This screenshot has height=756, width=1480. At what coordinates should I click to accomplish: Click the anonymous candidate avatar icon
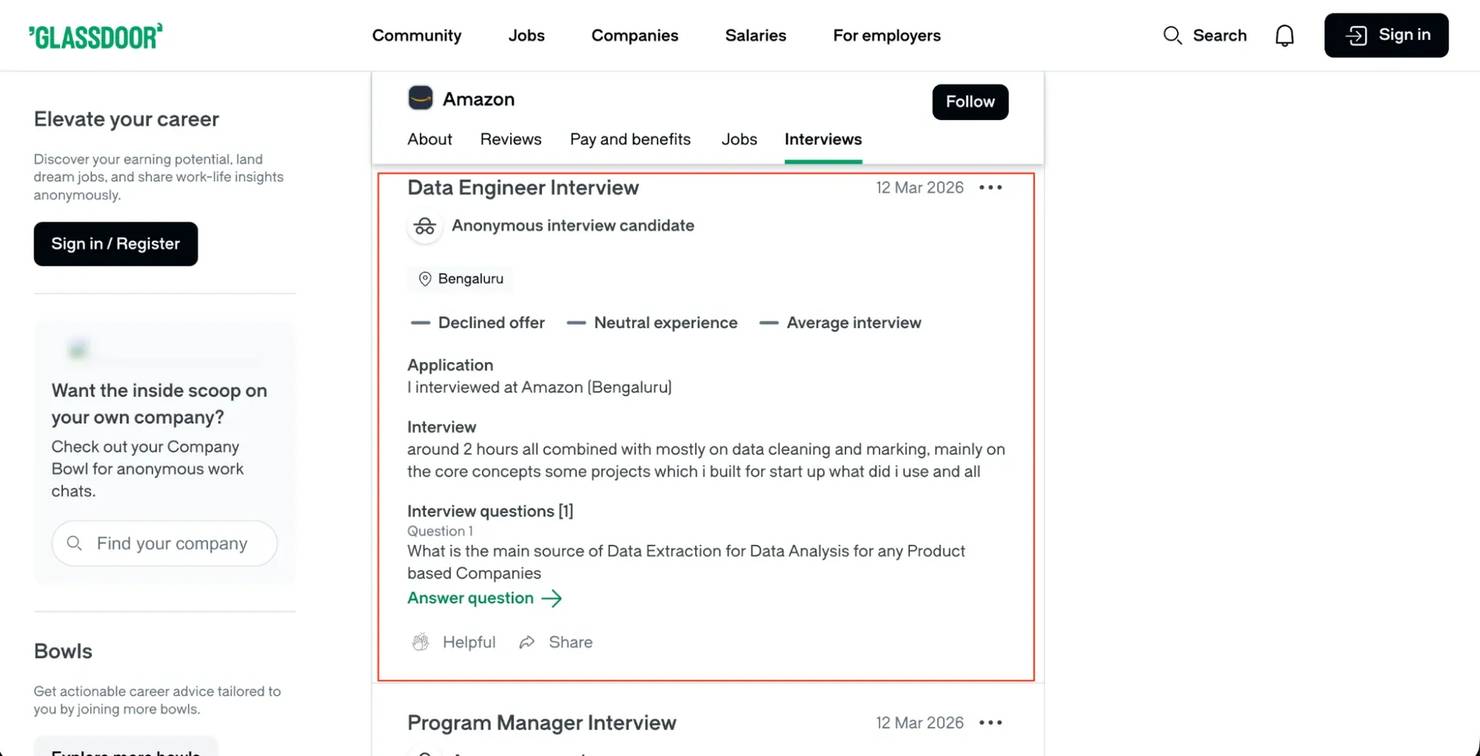coord(425,226)
